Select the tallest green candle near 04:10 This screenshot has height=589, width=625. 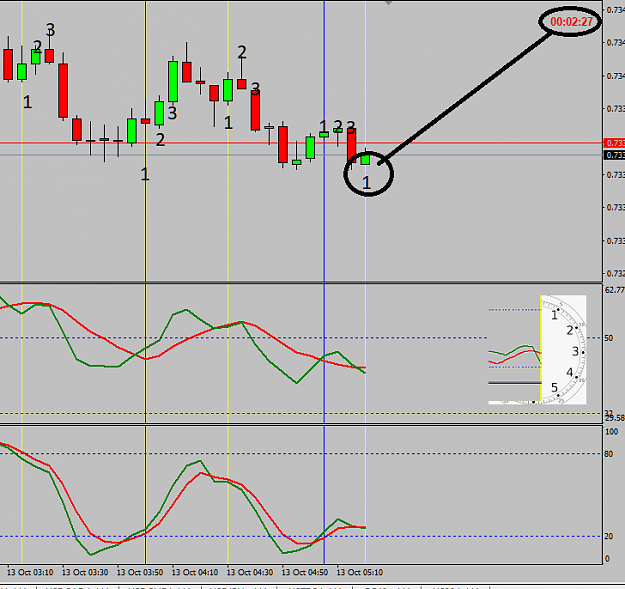[173, 81]
